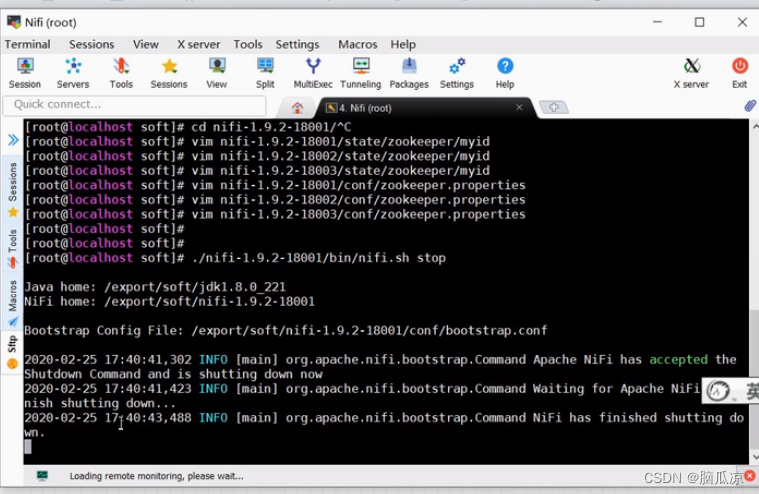Minimize the Nifi (root) window
The width and height of the screenshot is (759, 494).
(x=657, y=22)
